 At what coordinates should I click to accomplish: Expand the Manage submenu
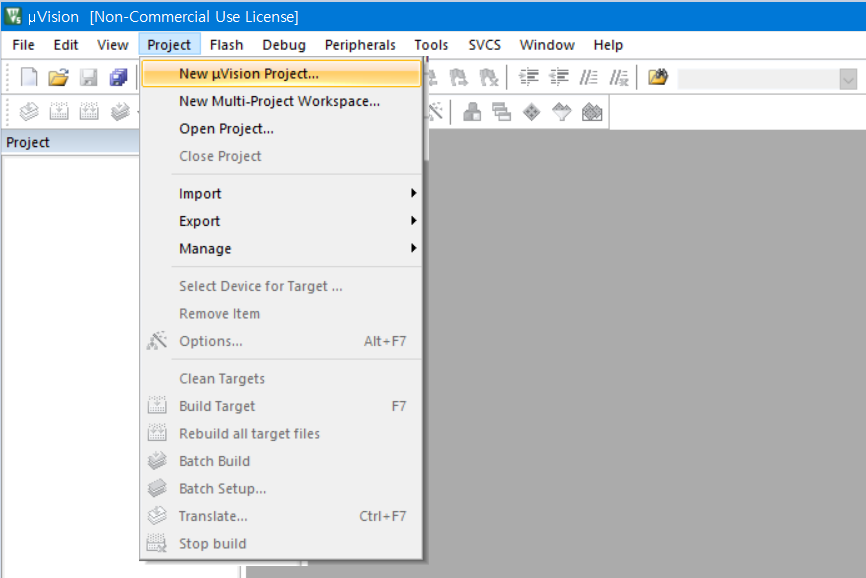point(281,249)
